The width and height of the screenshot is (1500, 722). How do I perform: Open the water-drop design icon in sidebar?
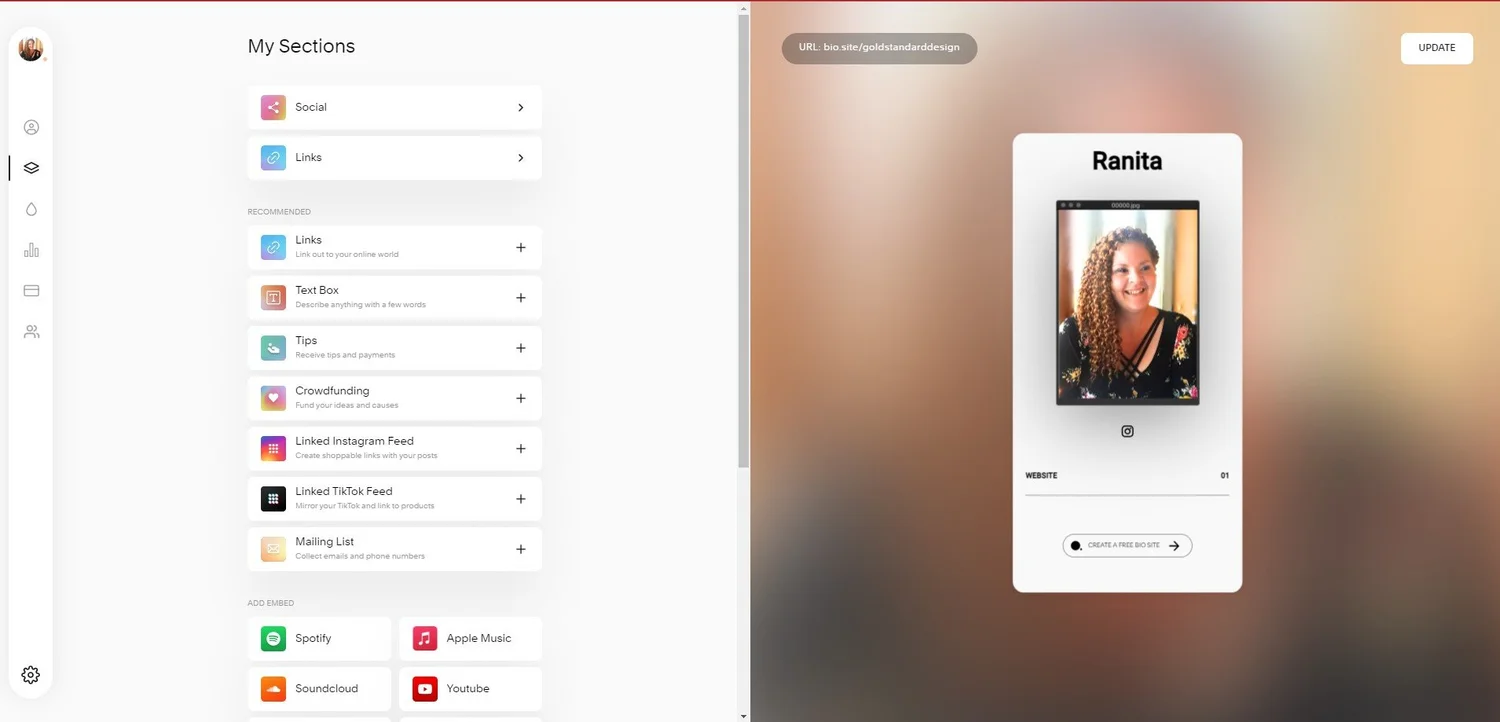coord(31,208)
